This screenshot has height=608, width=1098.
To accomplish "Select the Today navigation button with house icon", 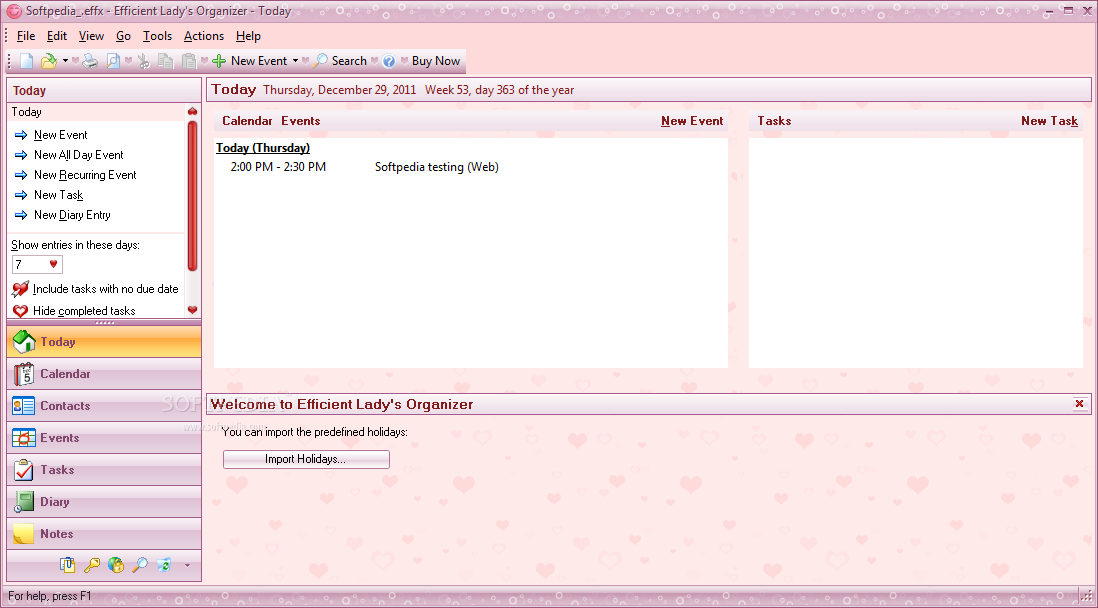I will [104, 342].
